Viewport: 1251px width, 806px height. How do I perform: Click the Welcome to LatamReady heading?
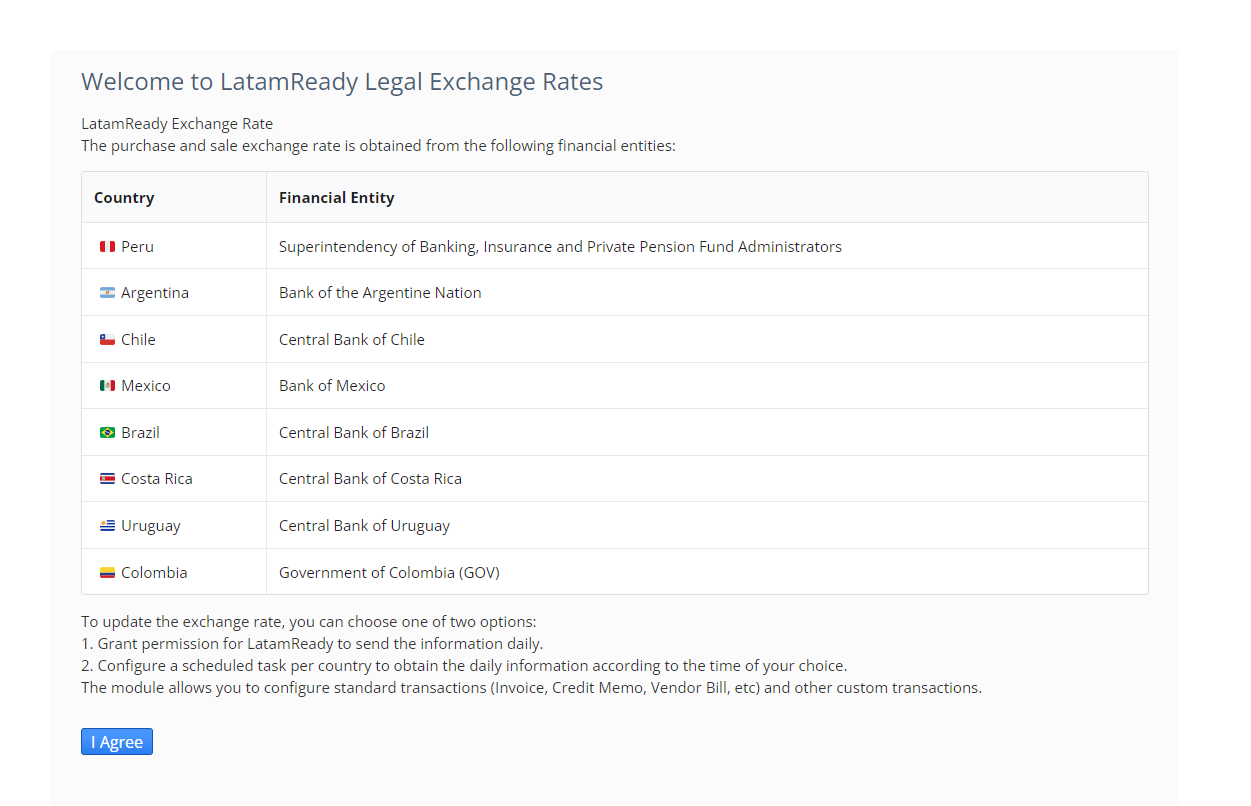pyautogui.click(x=342, y=82)
